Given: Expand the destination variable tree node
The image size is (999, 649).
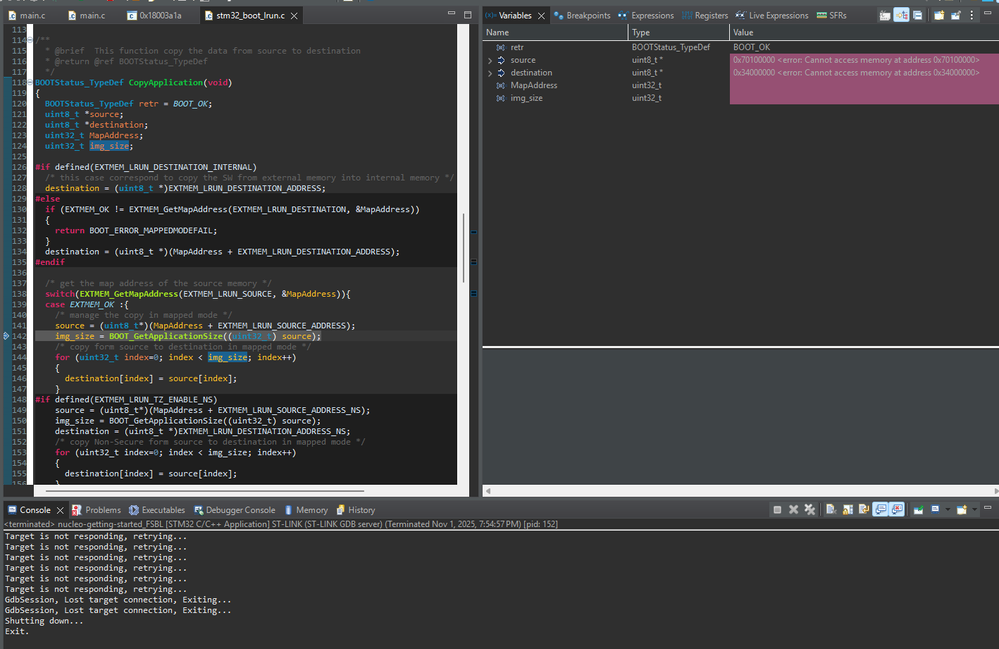Looking at the screenshot, I should click(x=490, y=73).
